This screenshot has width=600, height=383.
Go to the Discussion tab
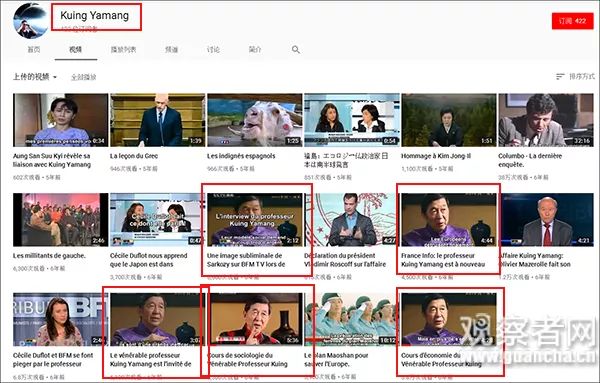(x=214, y=50)
